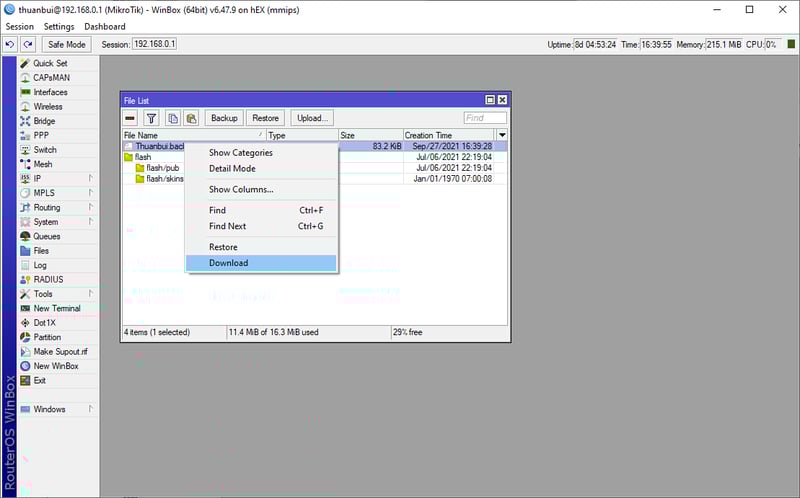Choose Download from the context menu
The image size is (800, 498).
click(228, 263)
